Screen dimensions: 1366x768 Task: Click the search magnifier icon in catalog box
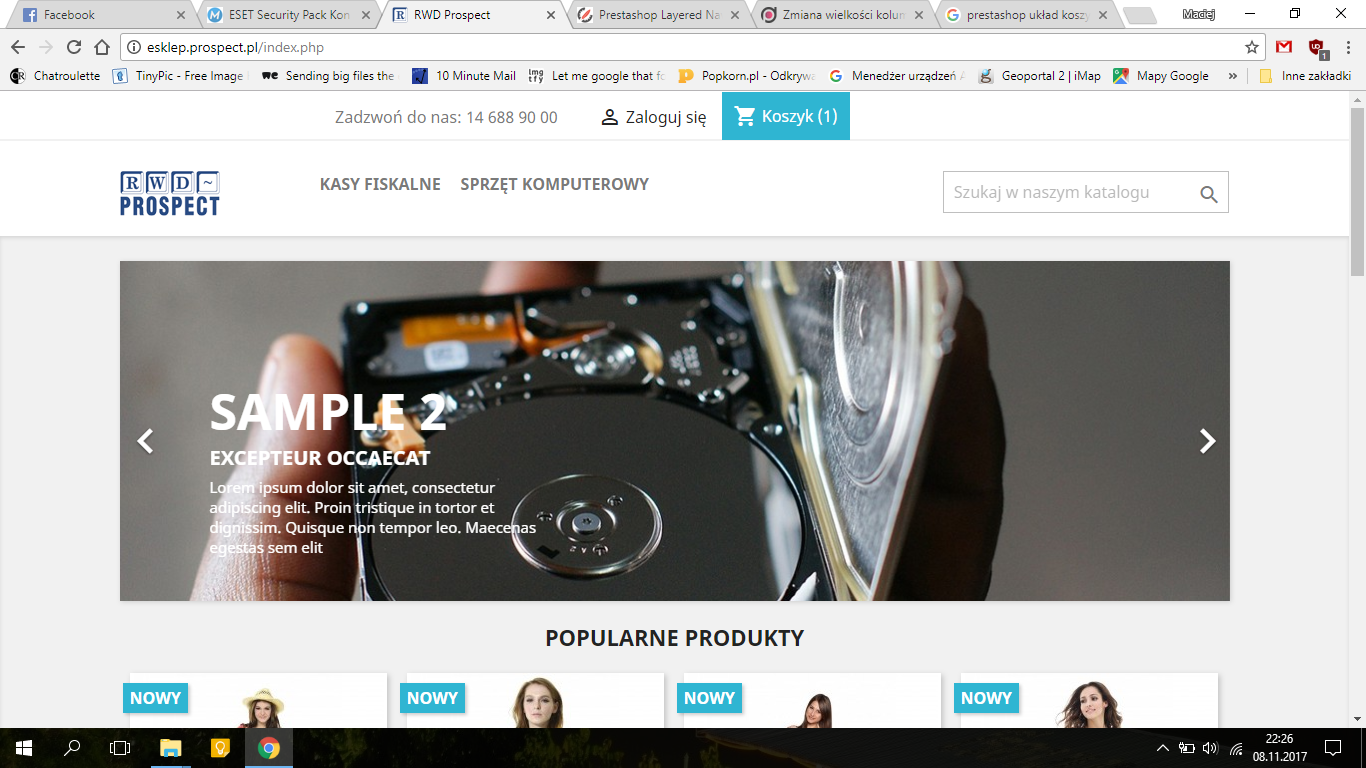pos(1208,194)
